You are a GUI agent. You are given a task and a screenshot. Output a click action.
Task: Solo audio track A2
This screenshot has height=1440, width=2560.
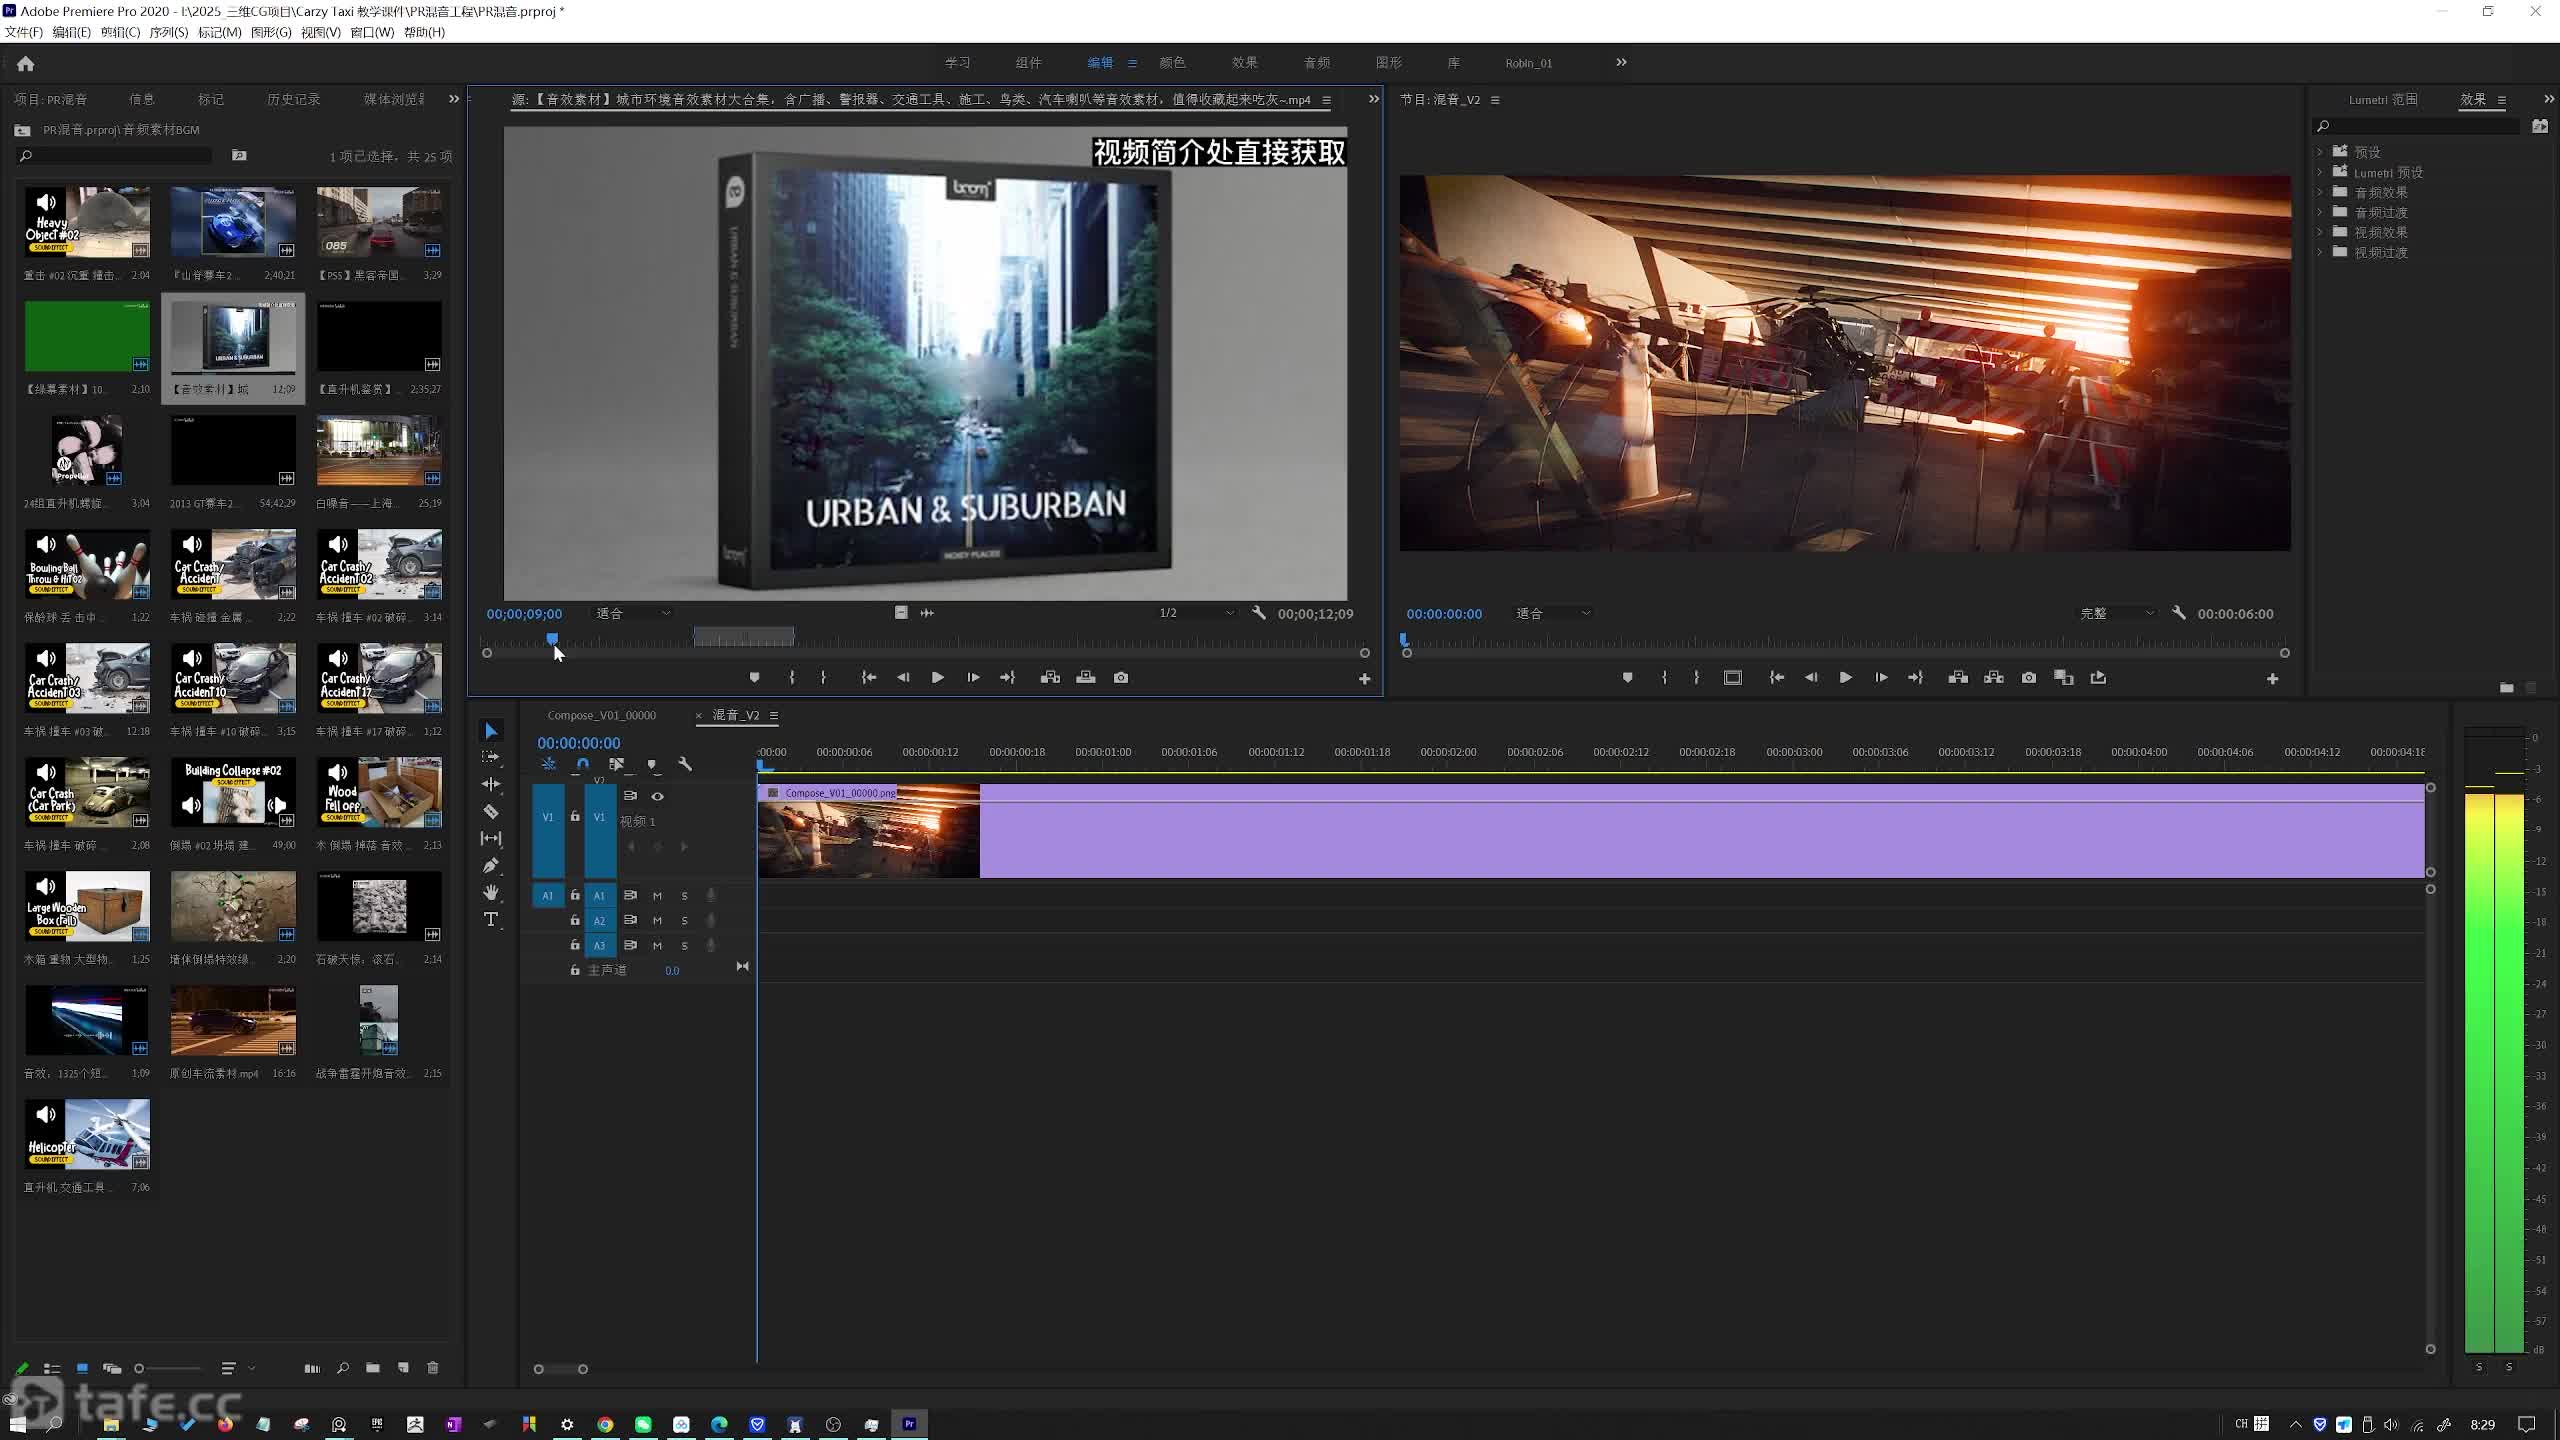[684, 920]
